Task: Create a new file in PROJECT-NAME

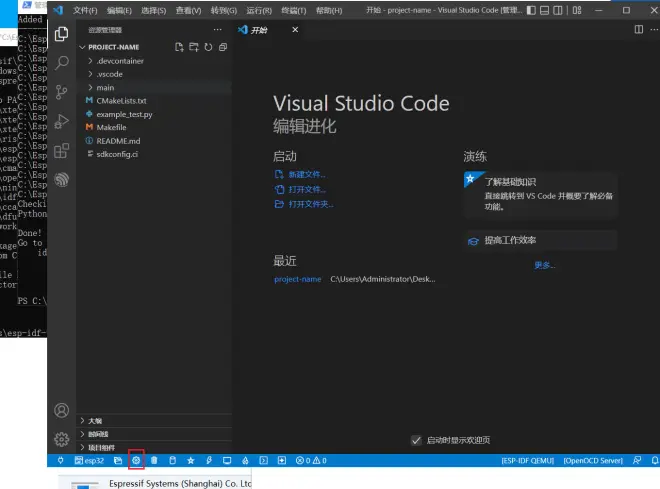Action: pyautogui.click(x=179, y=47)
